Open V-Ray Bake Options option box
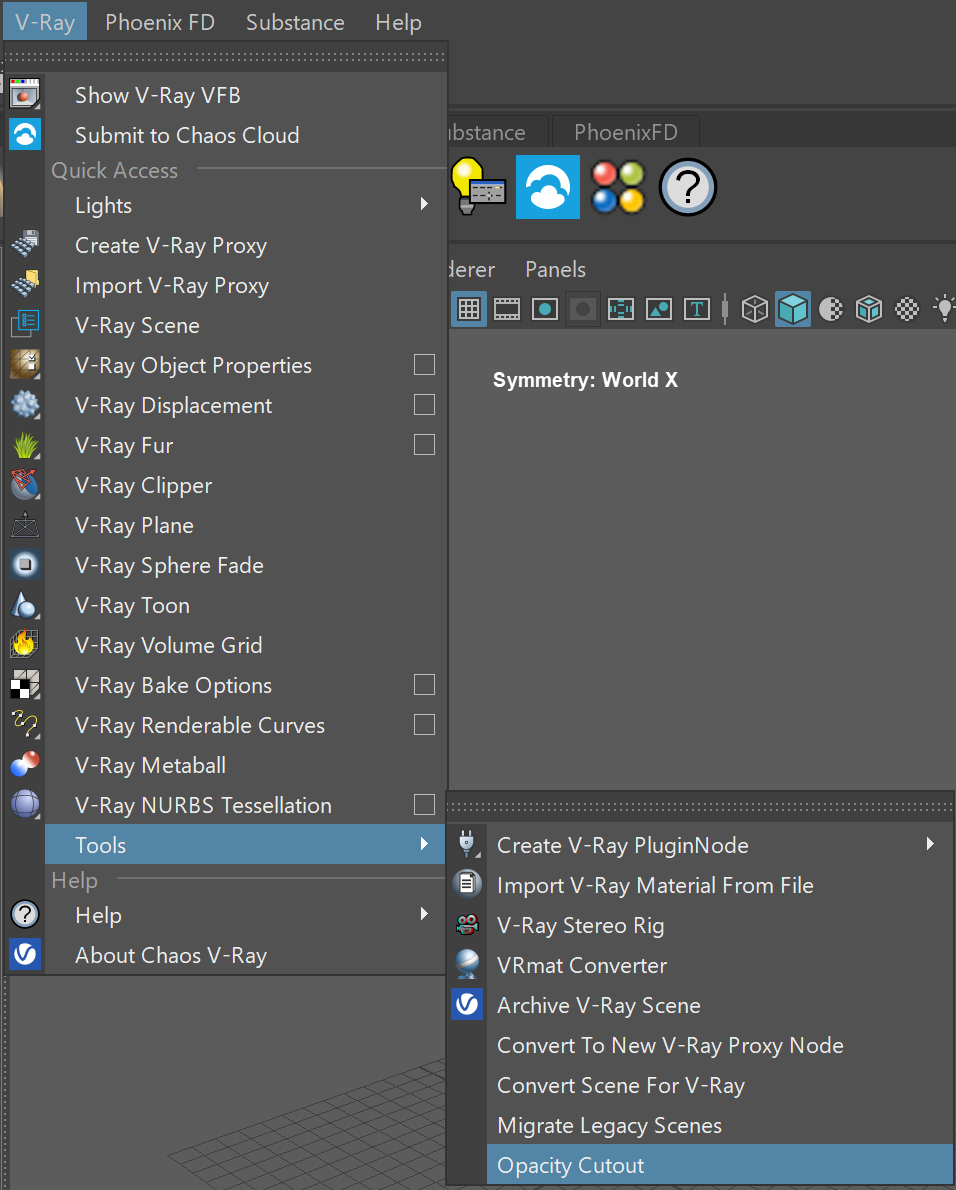The width and height of the screenshot is (956, 1190). pyautogui.click(x=424, y=685)
